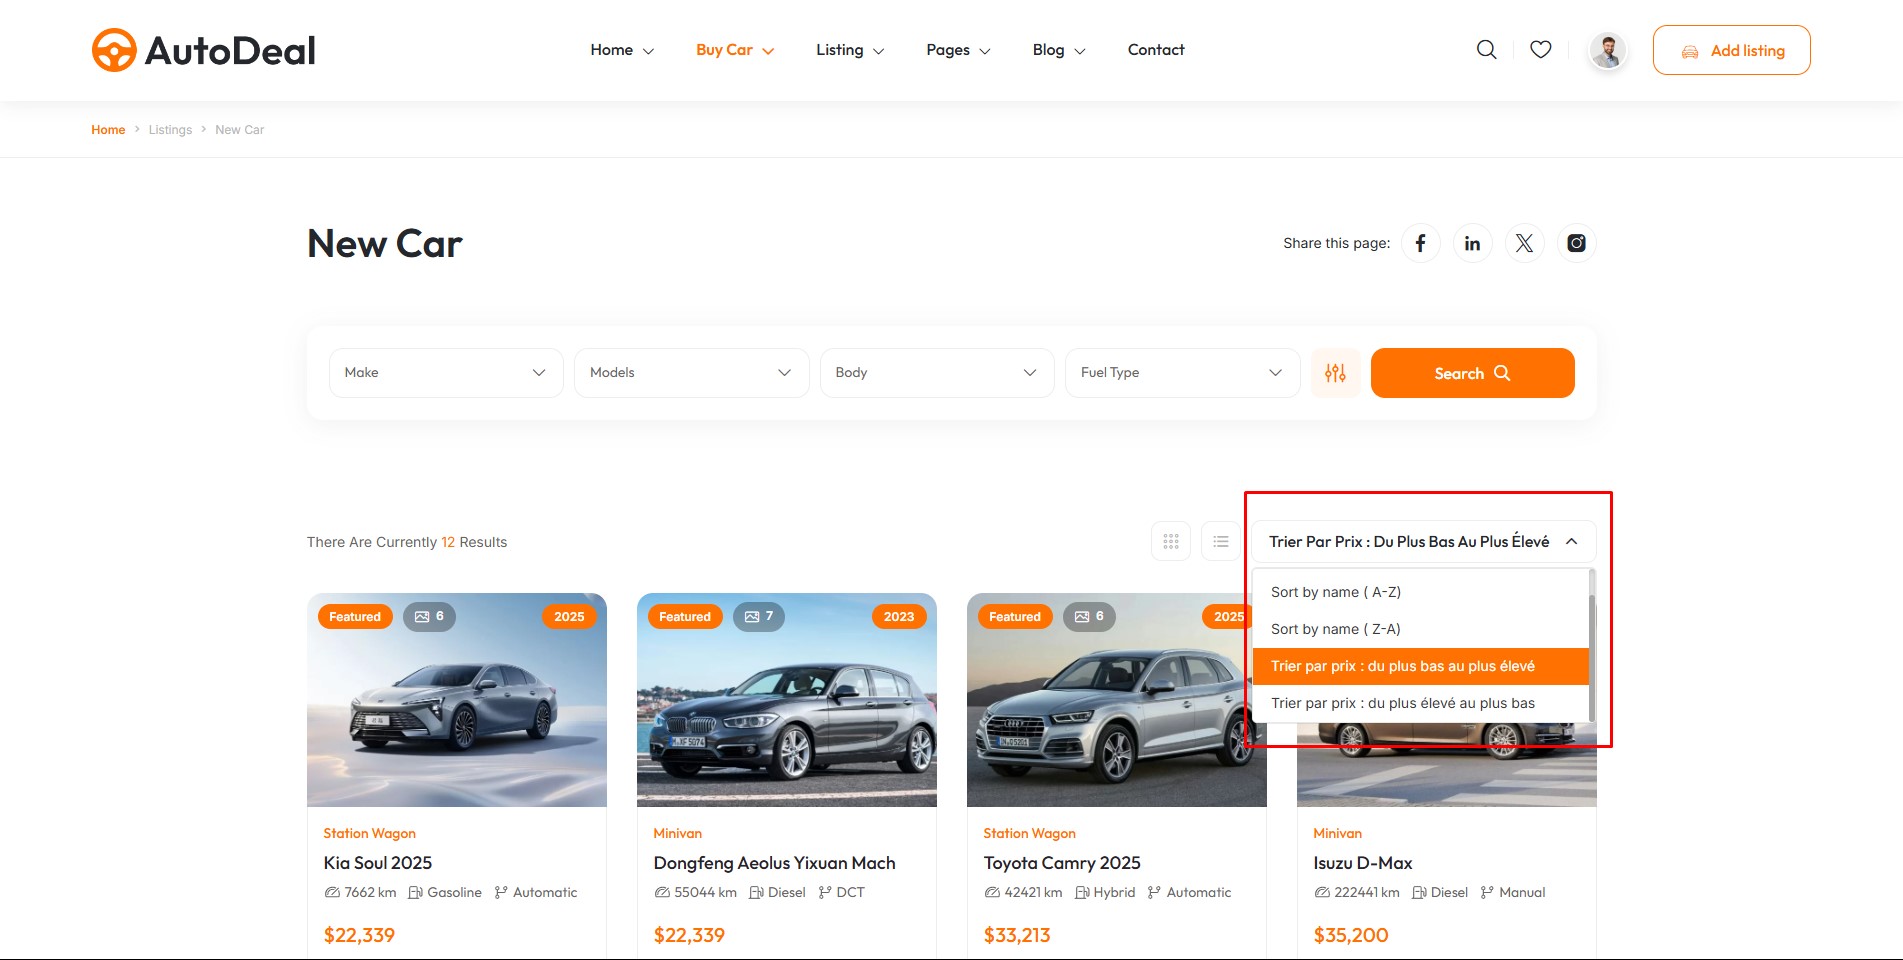Share page on Facebook
The width and height of the screenshot is (1903, 960).
[1421, 243]
